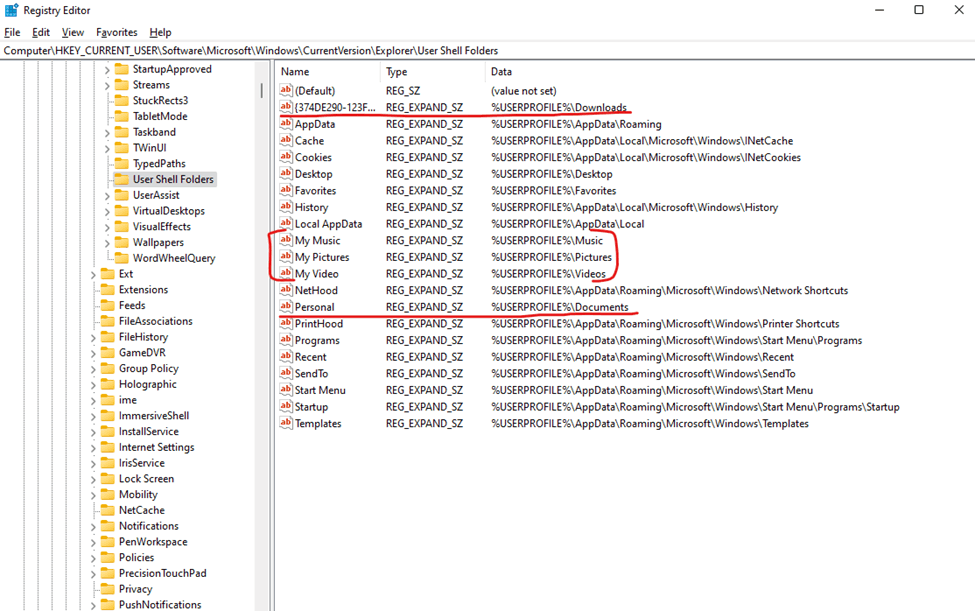Click the %USERPROFILE%\Downloads data value
Viewport: 975px width, 611px height.
[558, 107]
